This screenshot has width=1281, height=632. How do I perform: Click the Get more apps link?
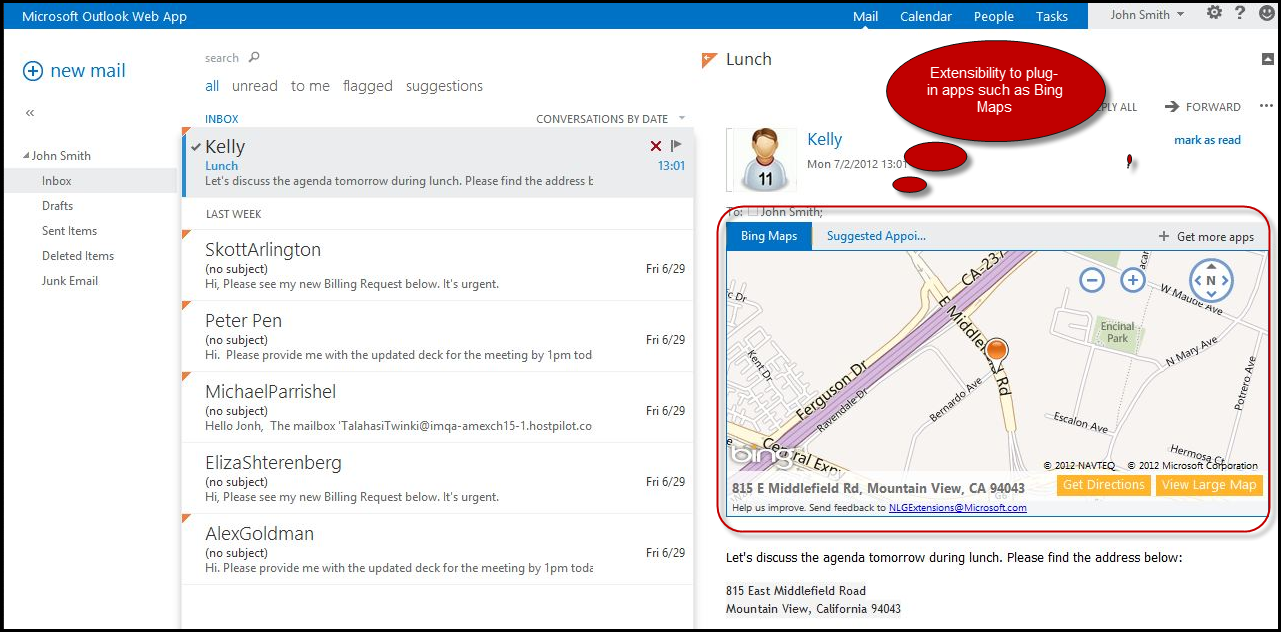(x=1215, y=237)
